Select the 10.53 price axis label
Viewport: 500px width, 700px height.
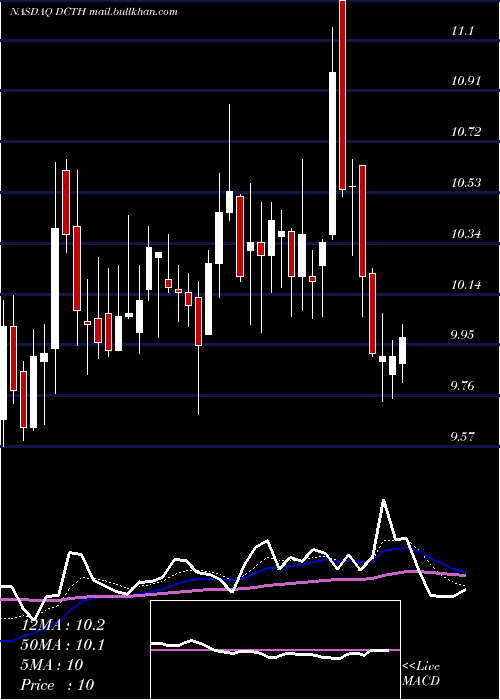point(466,183)
